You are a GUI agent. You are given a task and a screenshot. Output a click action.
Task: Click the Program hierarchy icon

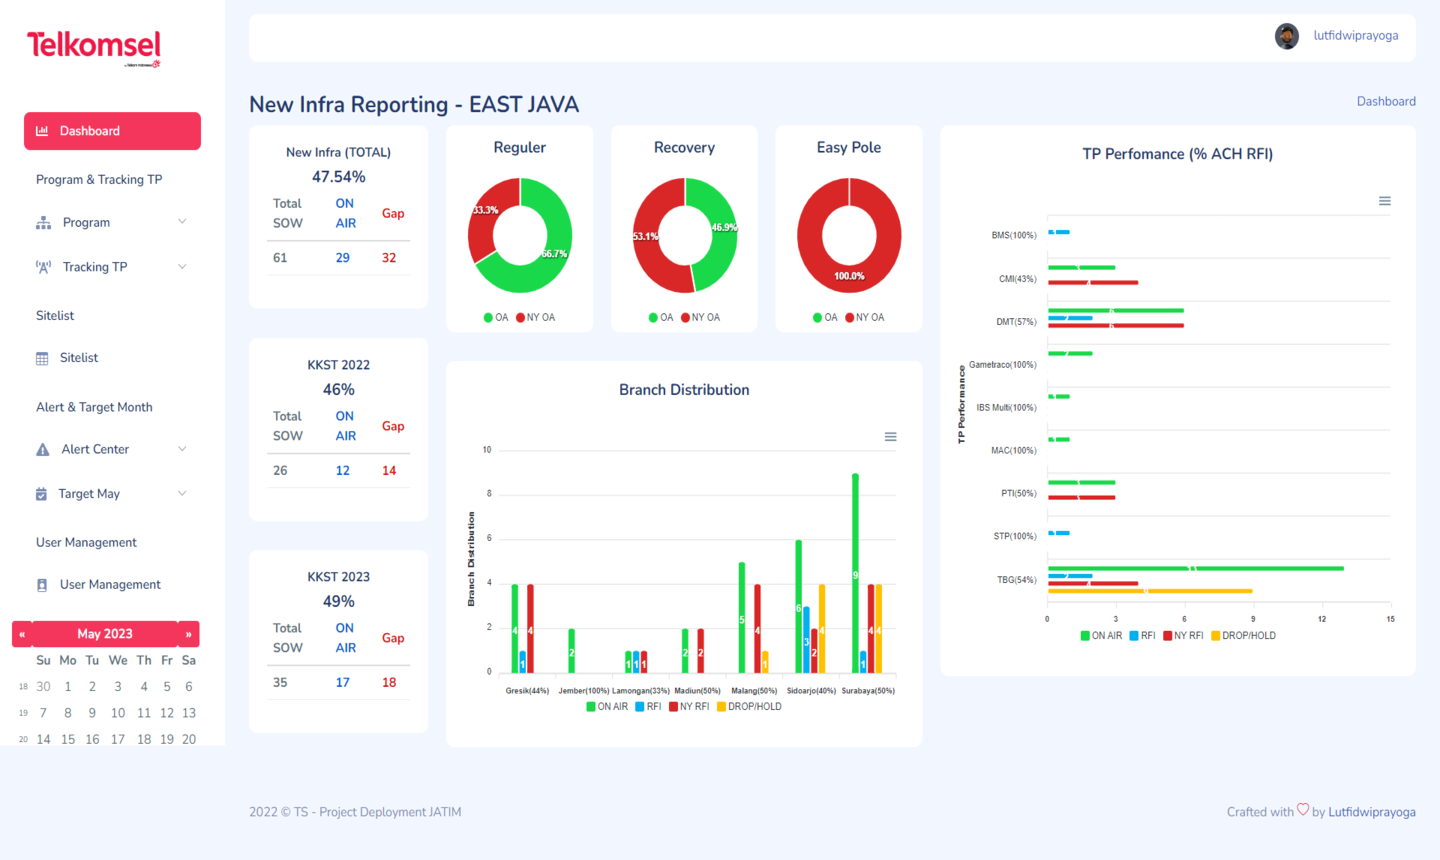[43, 223]
